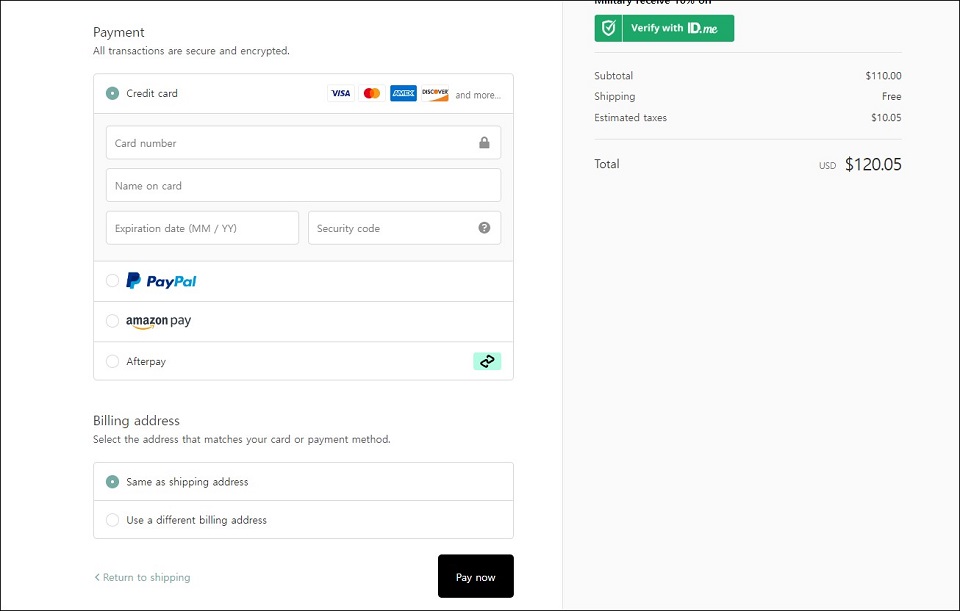Click the Pay now button
This screenshot has width=960, height=611.
click(476, 577)
